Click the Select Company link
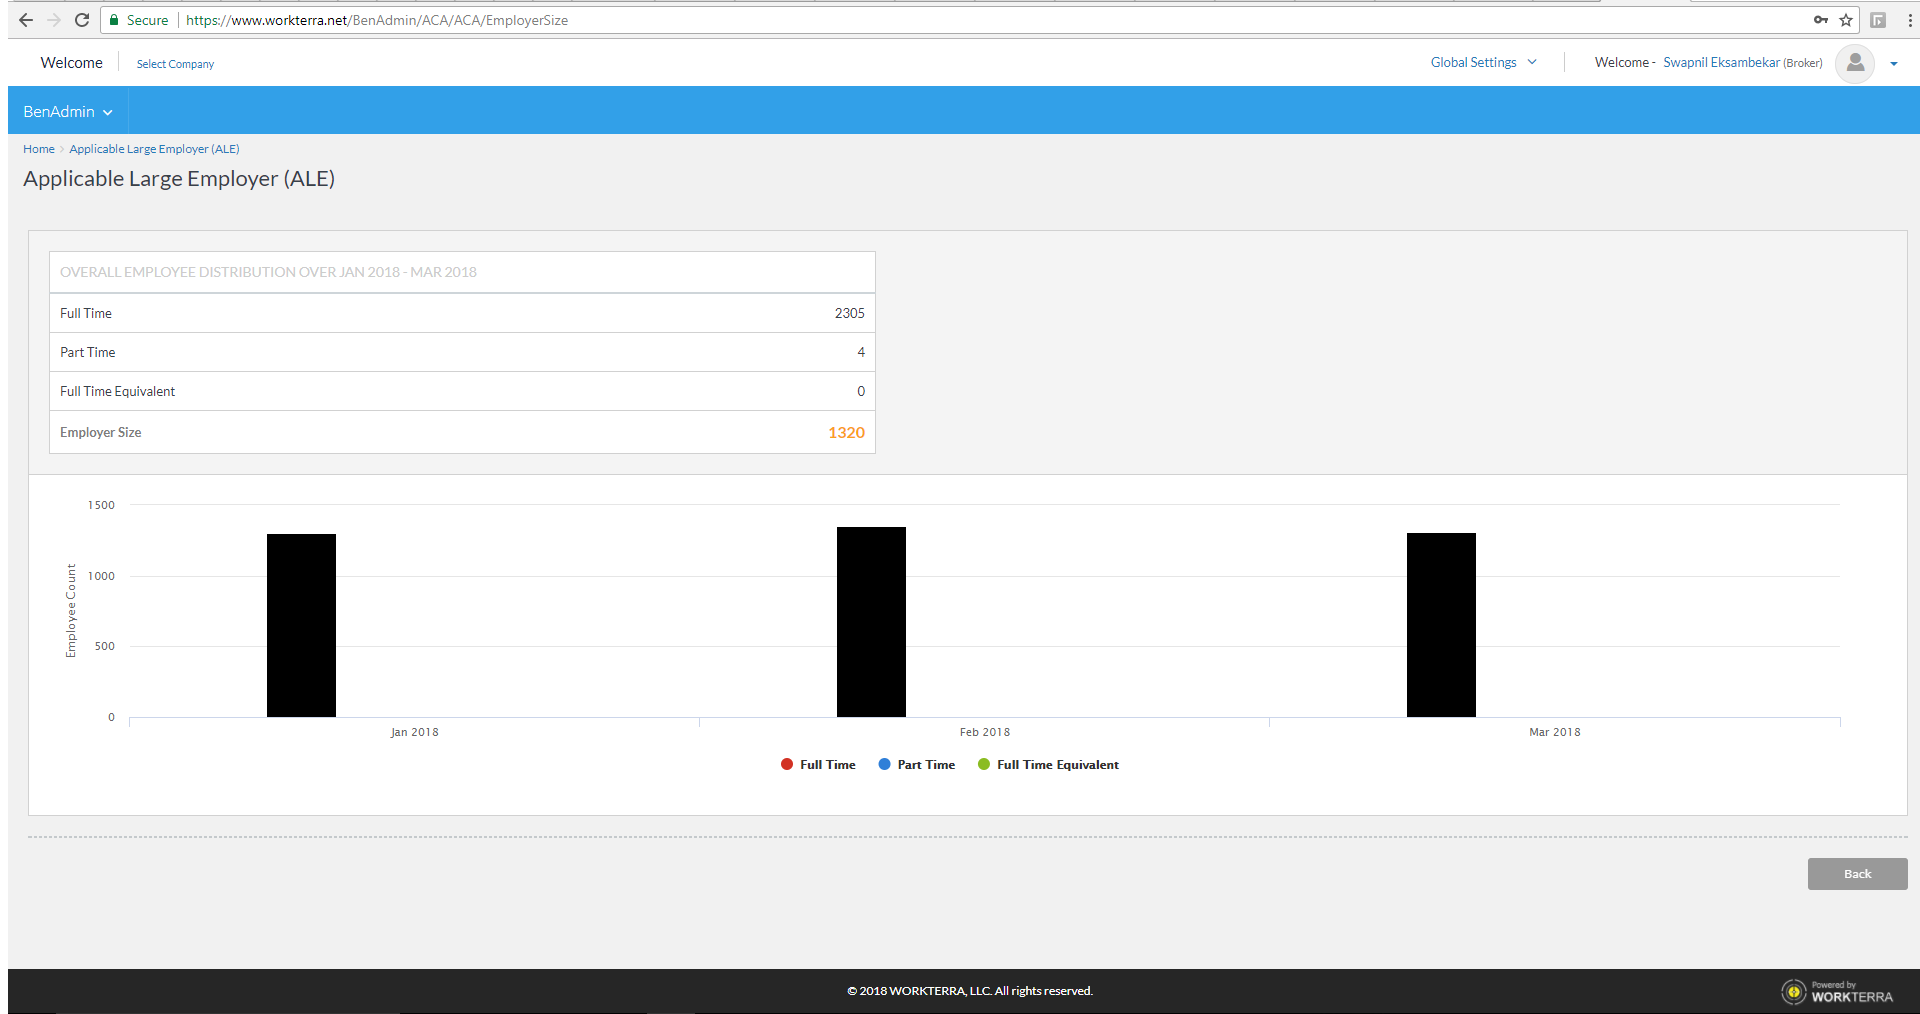Image resolution: width=1920 pixels, height=1014 pixels. point(175,64)
